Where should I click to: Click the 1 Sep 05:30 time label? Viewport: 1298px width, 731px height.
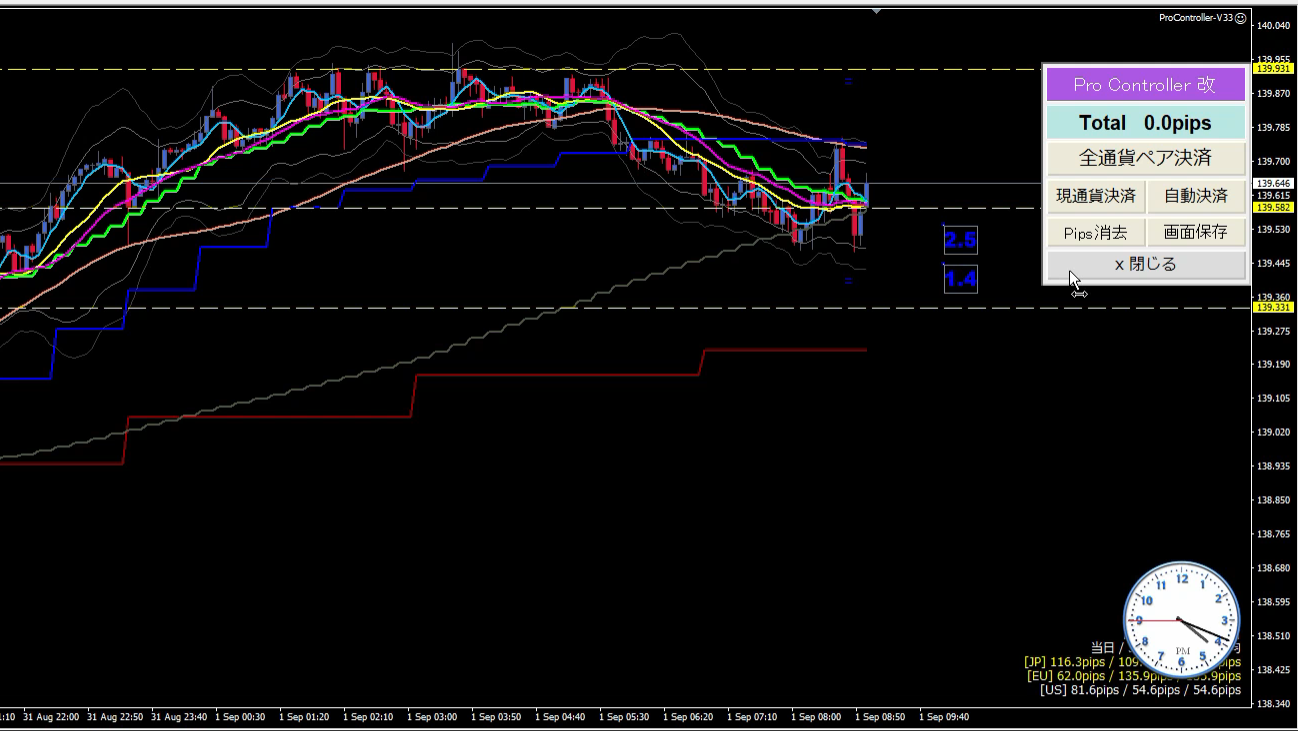coord(624,717)
